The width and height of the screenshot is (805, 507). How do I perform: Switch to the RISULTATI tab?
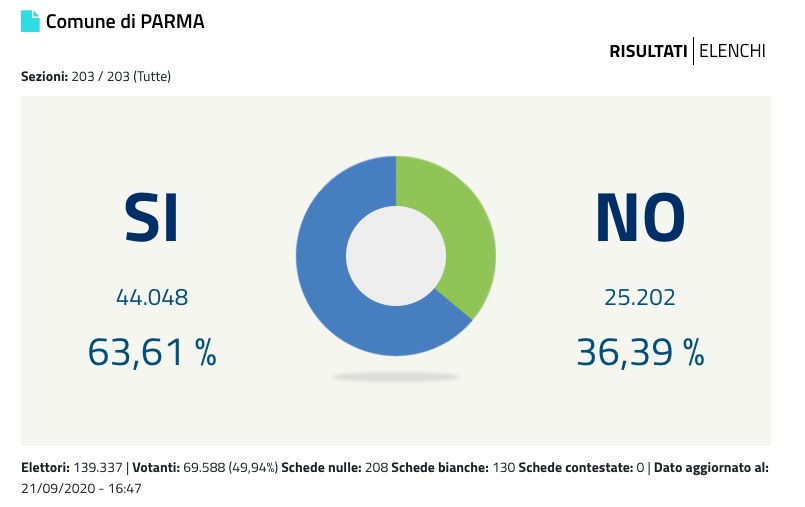click(x=648, y=51)
